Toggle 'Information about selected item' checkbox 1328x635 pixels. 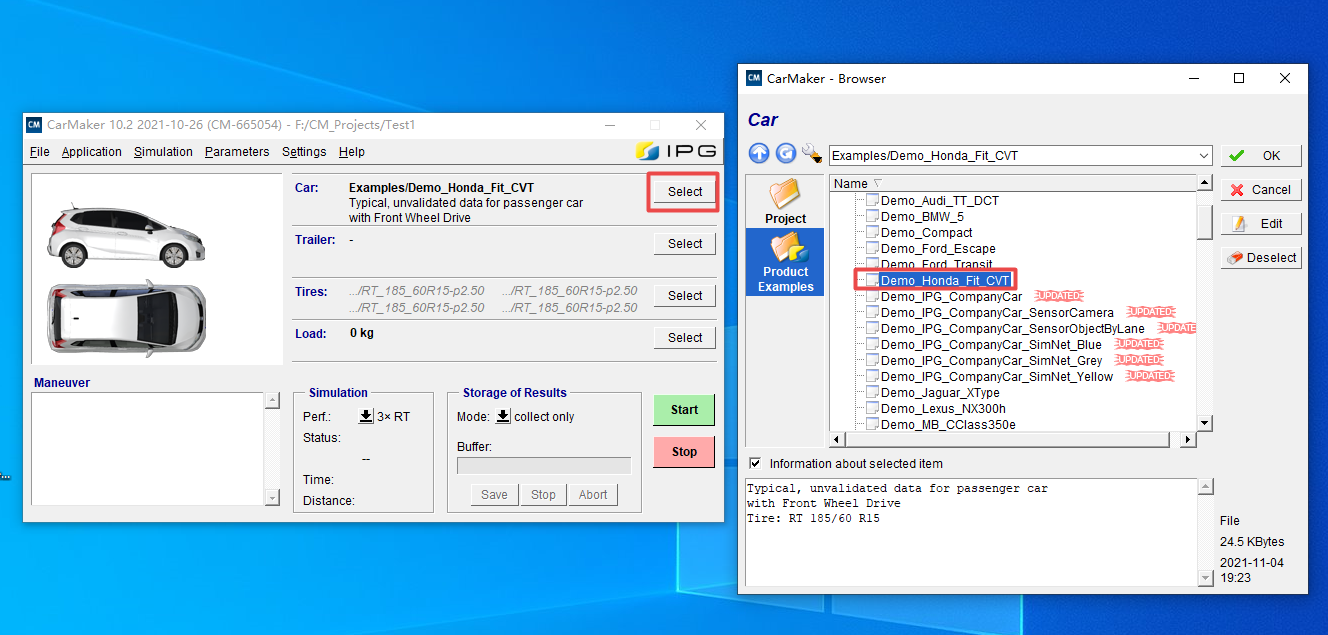[755, 463]
